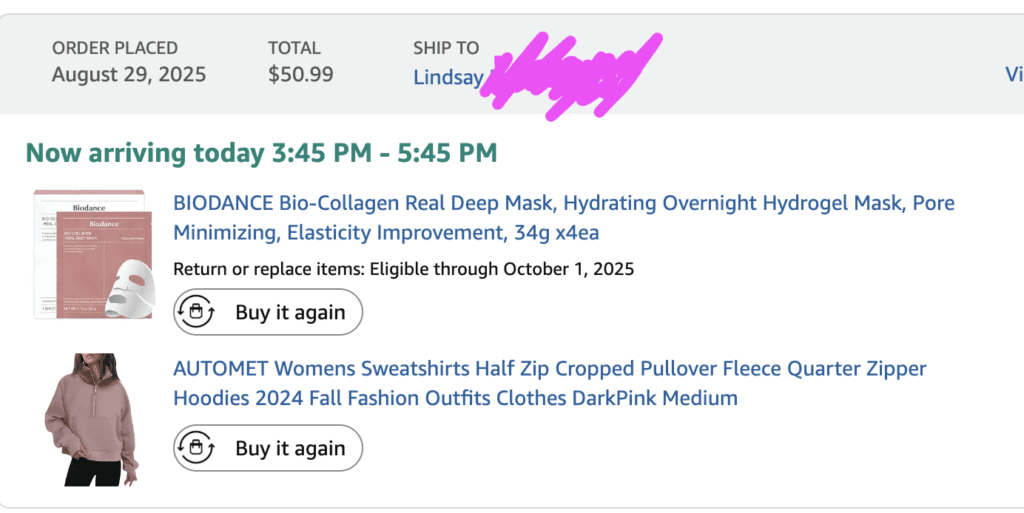Open the AUTOMET pink sweatshirt thumbnail
This screenshot has width=1024, height=513.
(x=91, y=419)
